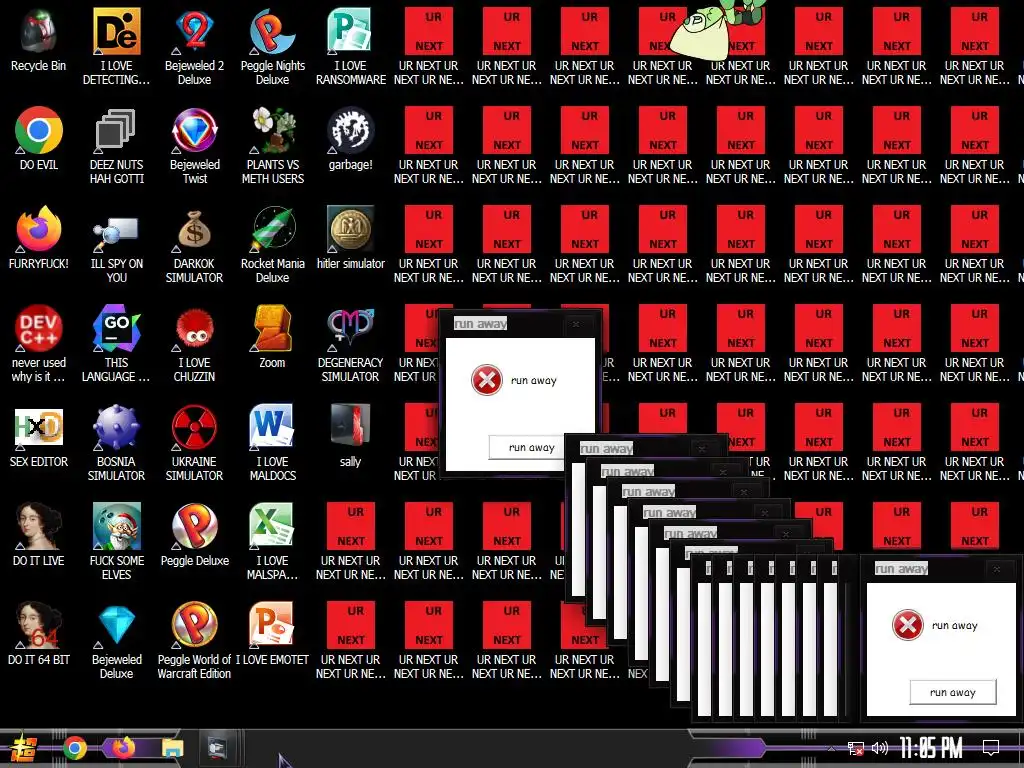Select the UR NEXT icon right of garbage!
The width and height of the screenshot is (1024, 768).
[x=428, y=131]
